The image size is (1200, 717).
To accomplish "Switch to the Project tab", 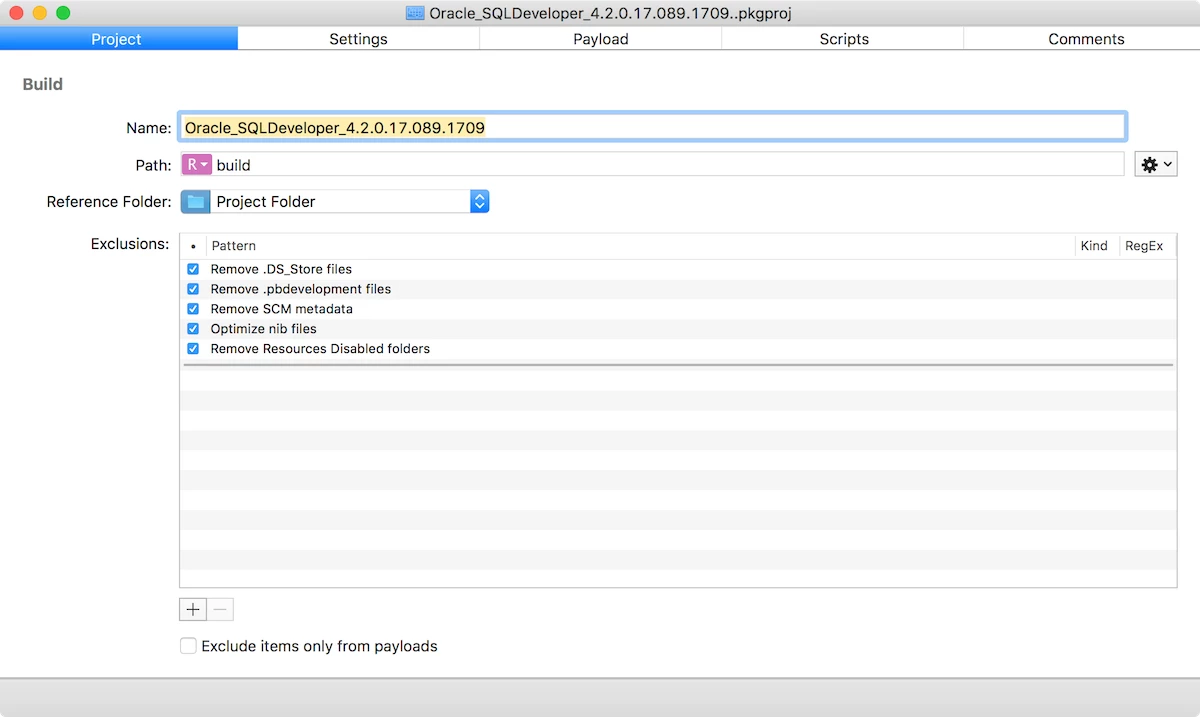I will click(118, 39).
